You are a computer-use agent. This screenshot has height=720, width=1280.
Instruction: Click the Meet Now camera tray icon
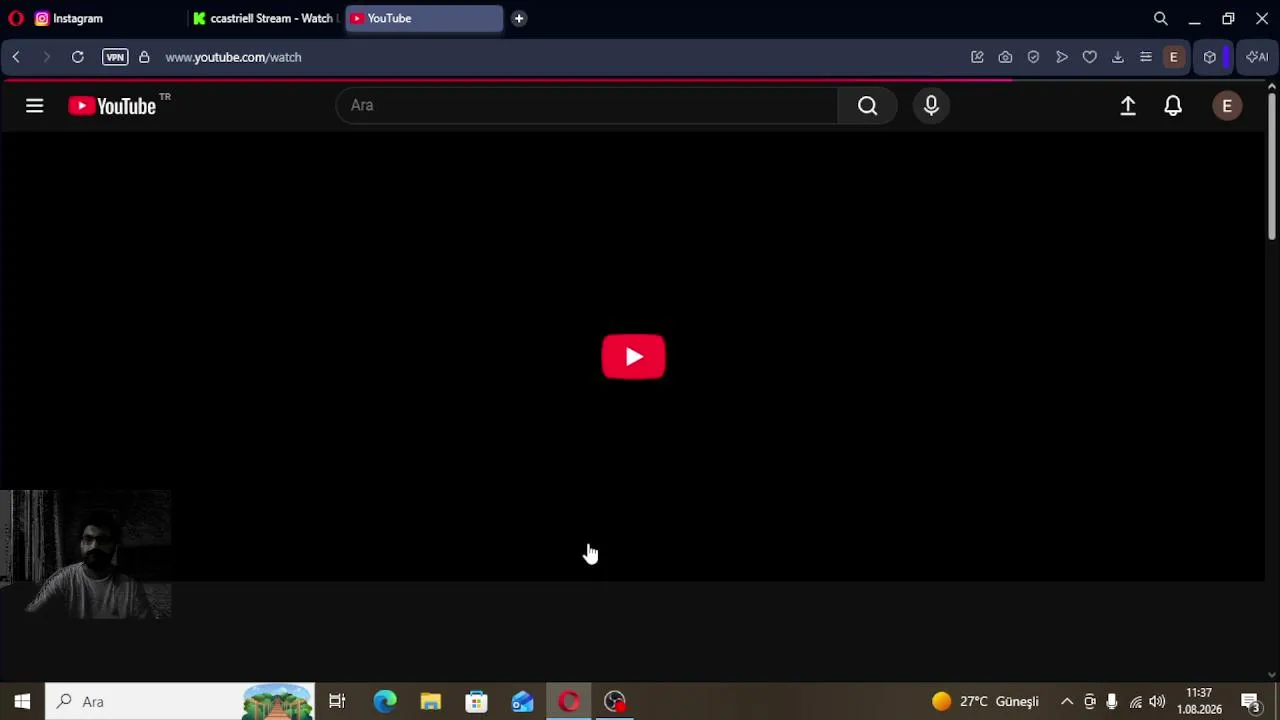pos(1090,701)
